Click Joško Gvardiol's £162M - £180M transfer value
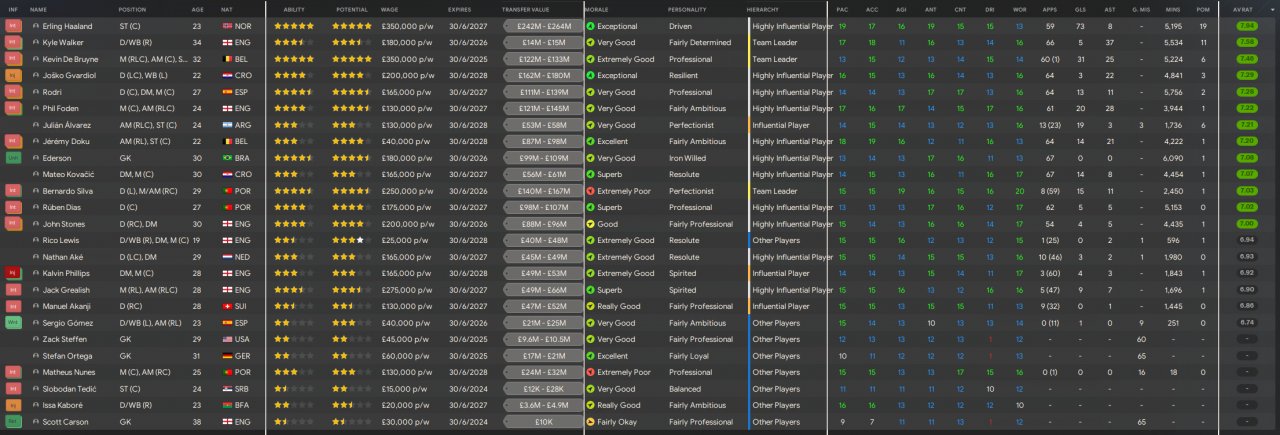 click(544, 75)
